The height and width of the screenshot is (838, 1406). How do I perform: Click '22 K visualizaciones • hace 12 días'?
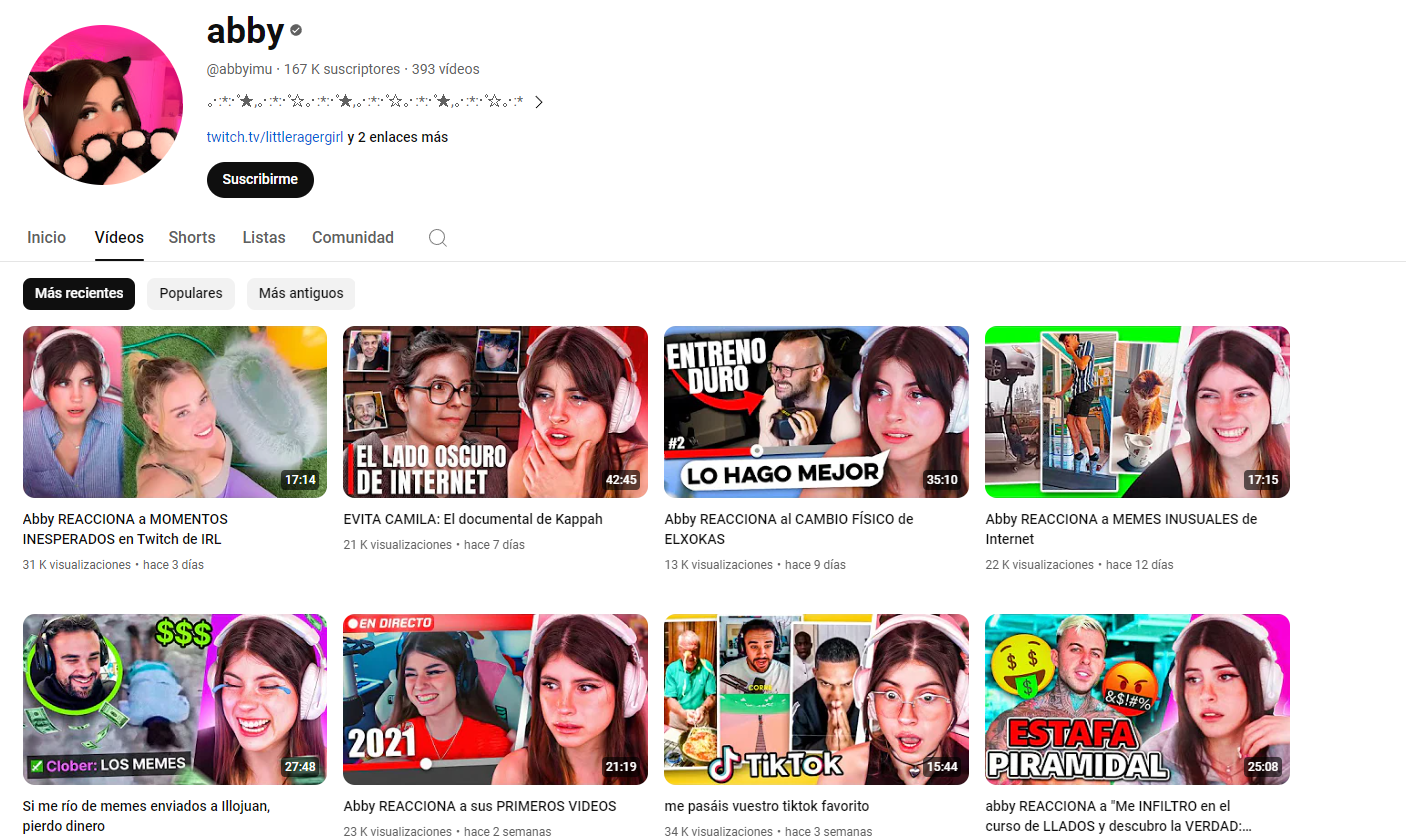coord(1079,565)
